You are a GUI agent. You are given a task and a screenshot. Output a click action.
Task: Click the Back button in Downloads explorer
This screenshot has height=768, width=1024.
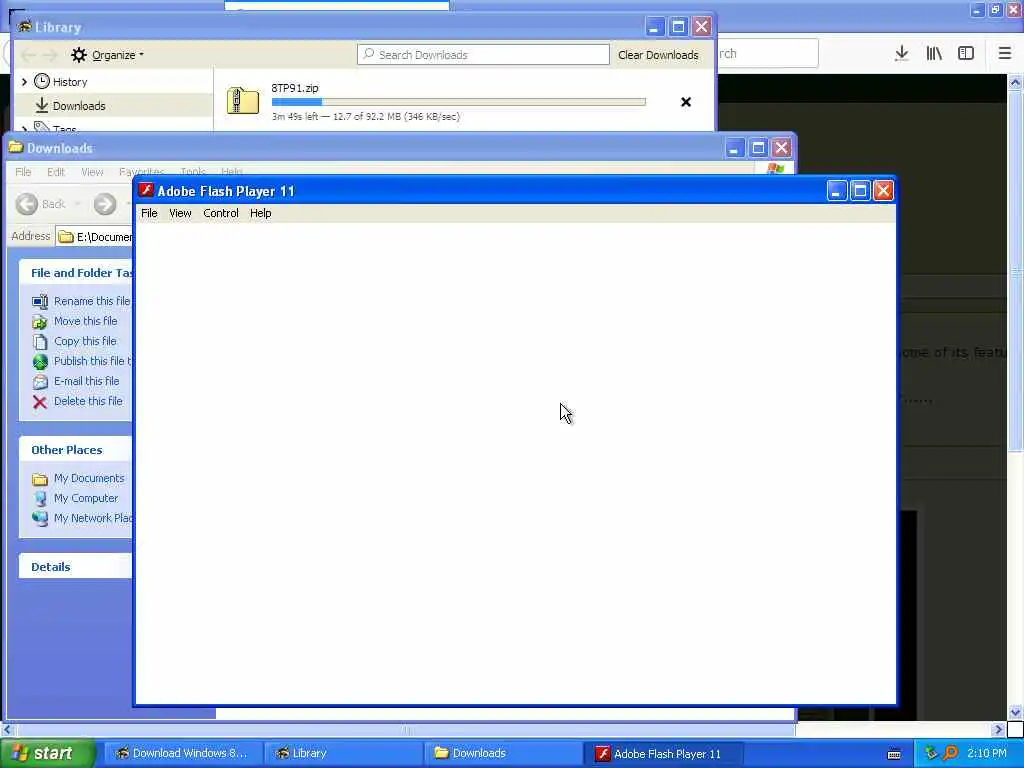(x=41, y=204)
